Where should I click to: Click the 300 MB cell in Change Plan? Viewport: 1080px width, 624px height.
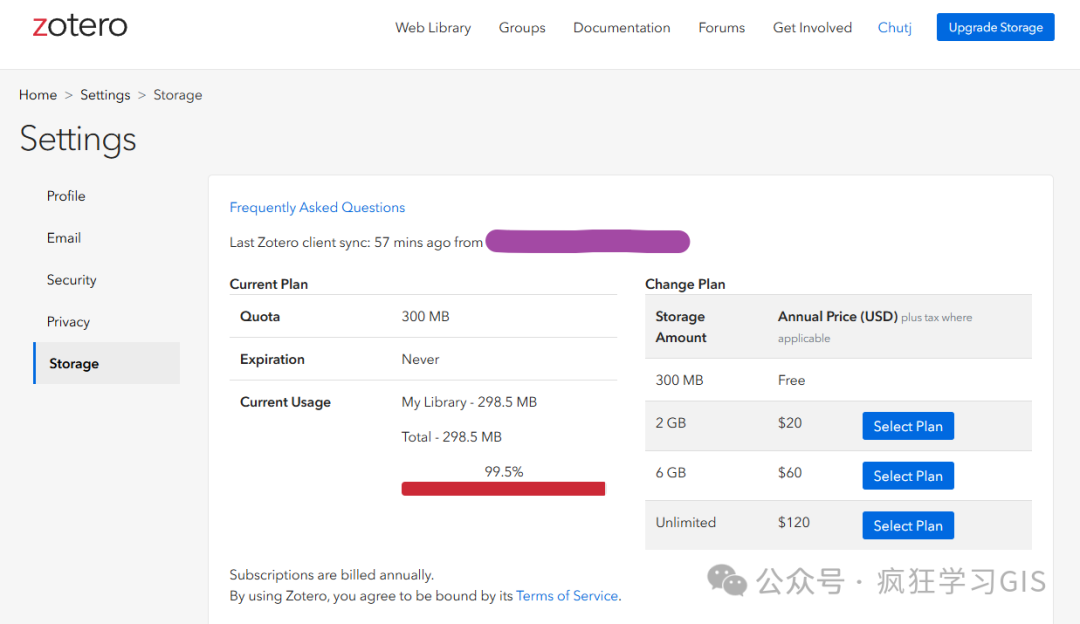point(679,380)
